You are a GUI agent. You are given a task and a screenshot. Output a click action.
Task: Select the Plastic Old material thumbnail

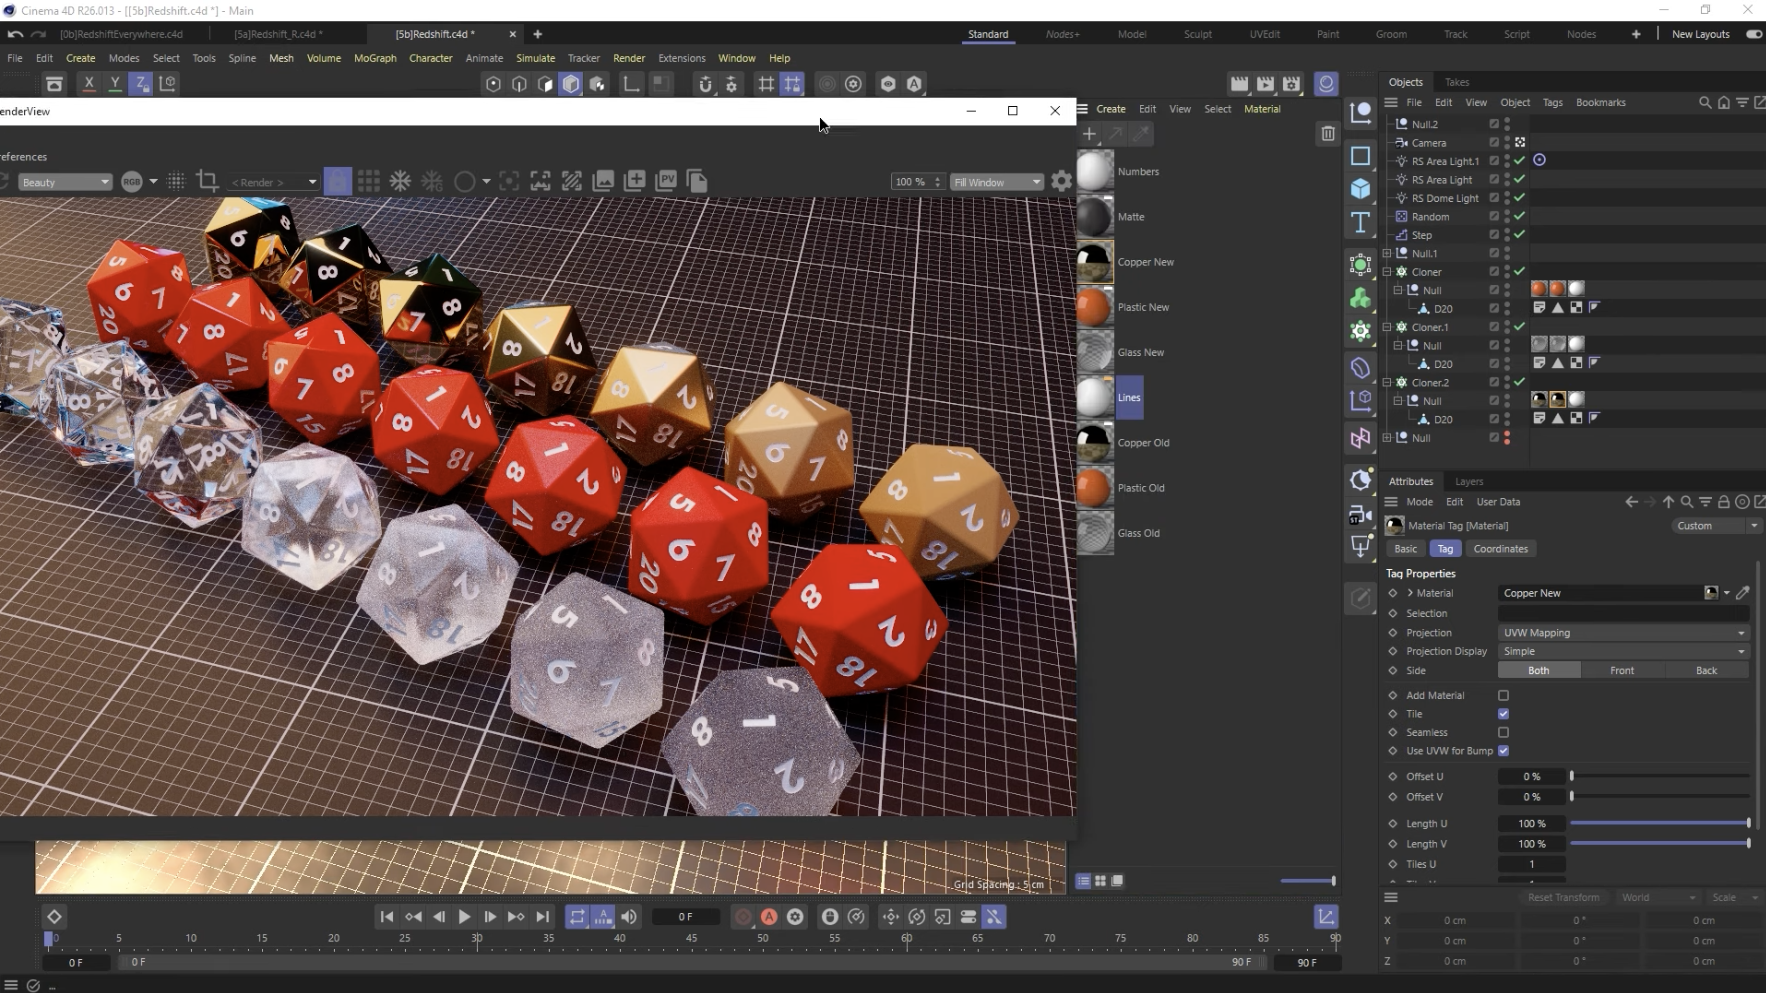tap(1094, 488)
